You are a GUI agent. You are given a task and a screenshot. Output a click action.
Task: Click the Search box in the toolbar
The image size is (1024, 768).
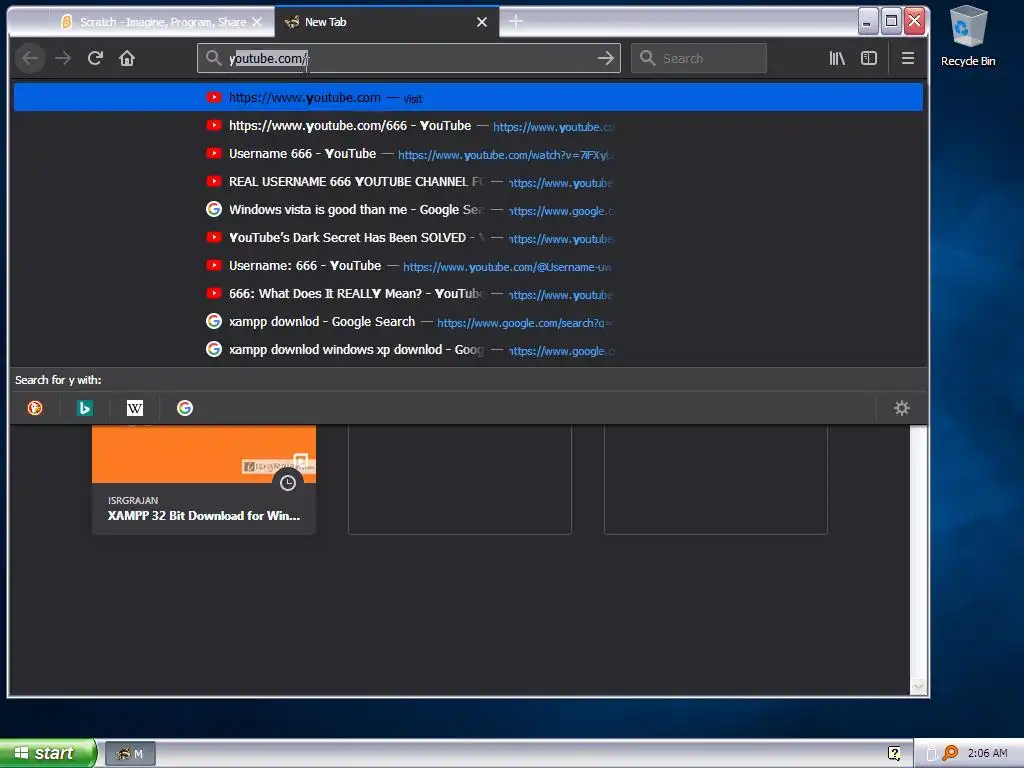(699, 58)
